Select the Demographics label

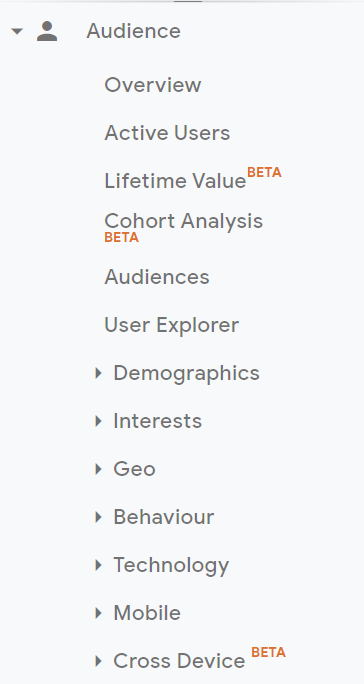(186, 373)
